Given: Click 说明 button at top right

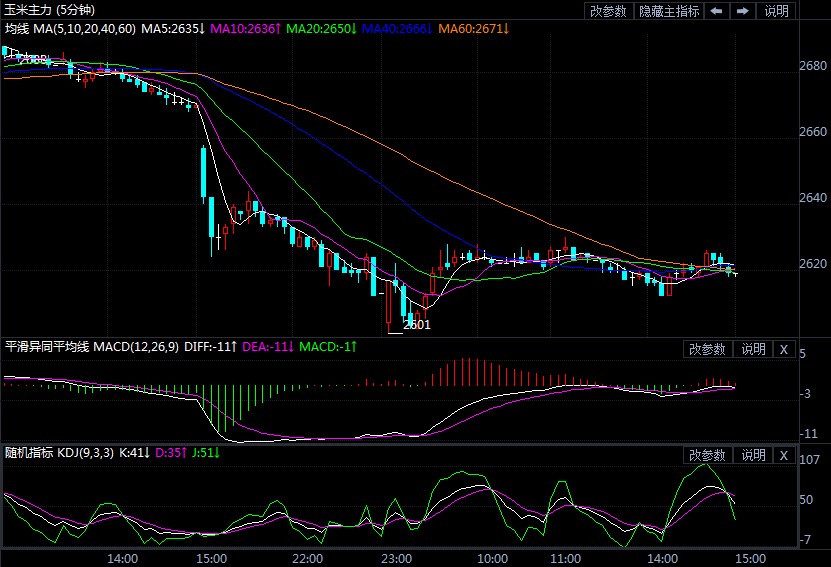Looking at the screenshot, I should click(776, 11).
